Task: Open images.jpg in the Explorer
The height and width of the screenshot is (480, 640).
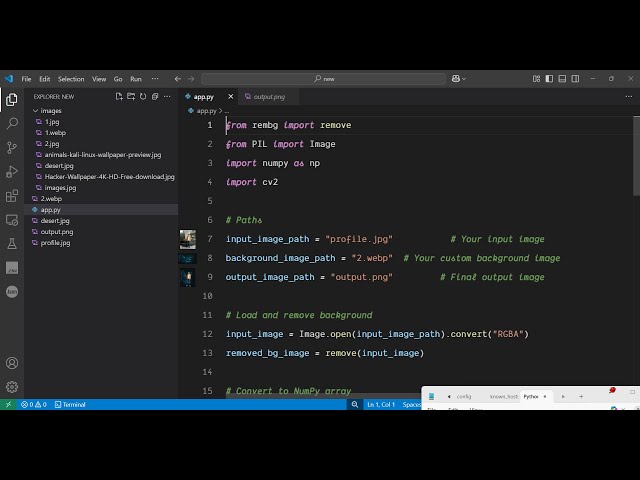Action: (x=60, y=188)
